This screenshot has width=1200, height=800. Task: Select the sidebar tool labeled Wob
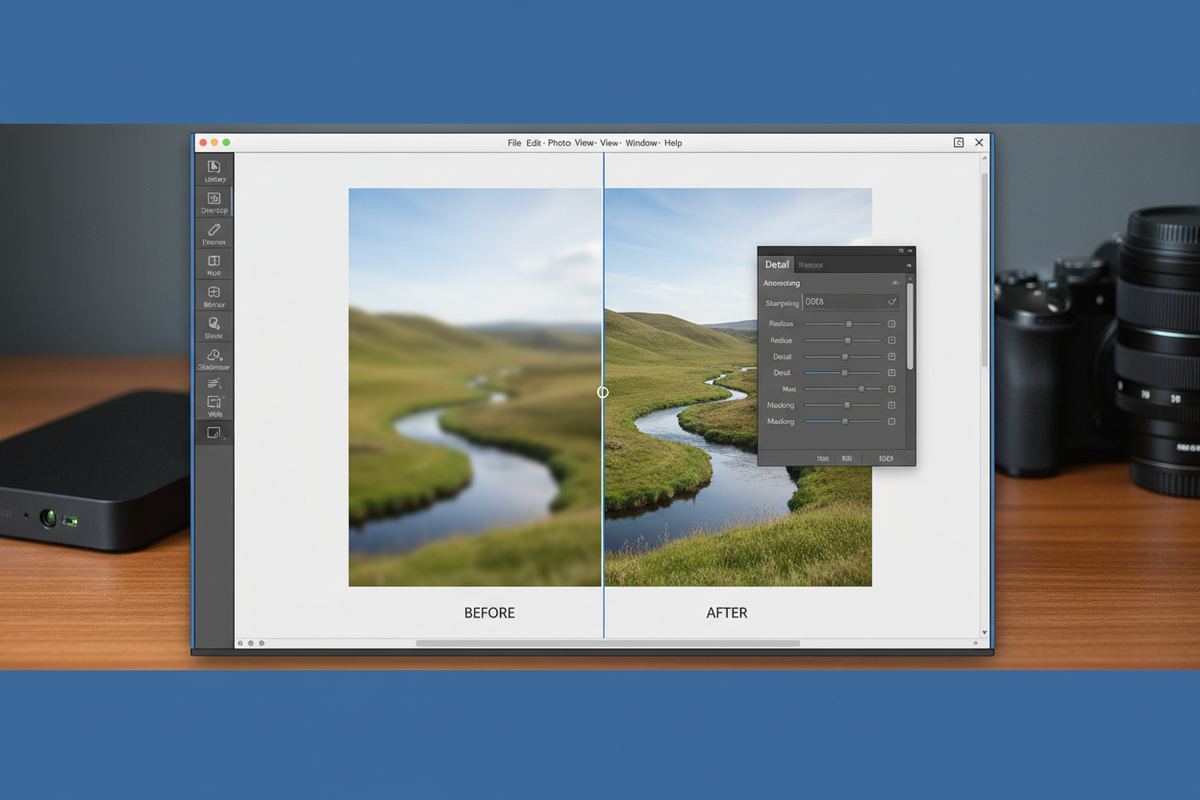[214, 405]
